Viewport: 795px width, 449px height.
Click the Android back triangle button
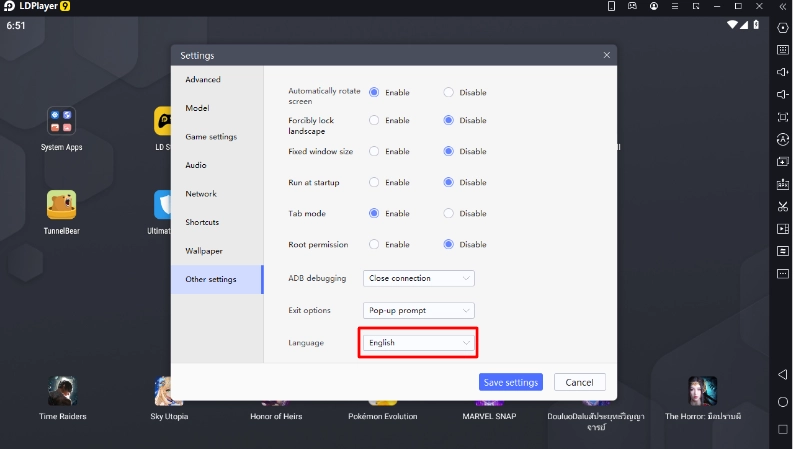[x=782, y=374]
